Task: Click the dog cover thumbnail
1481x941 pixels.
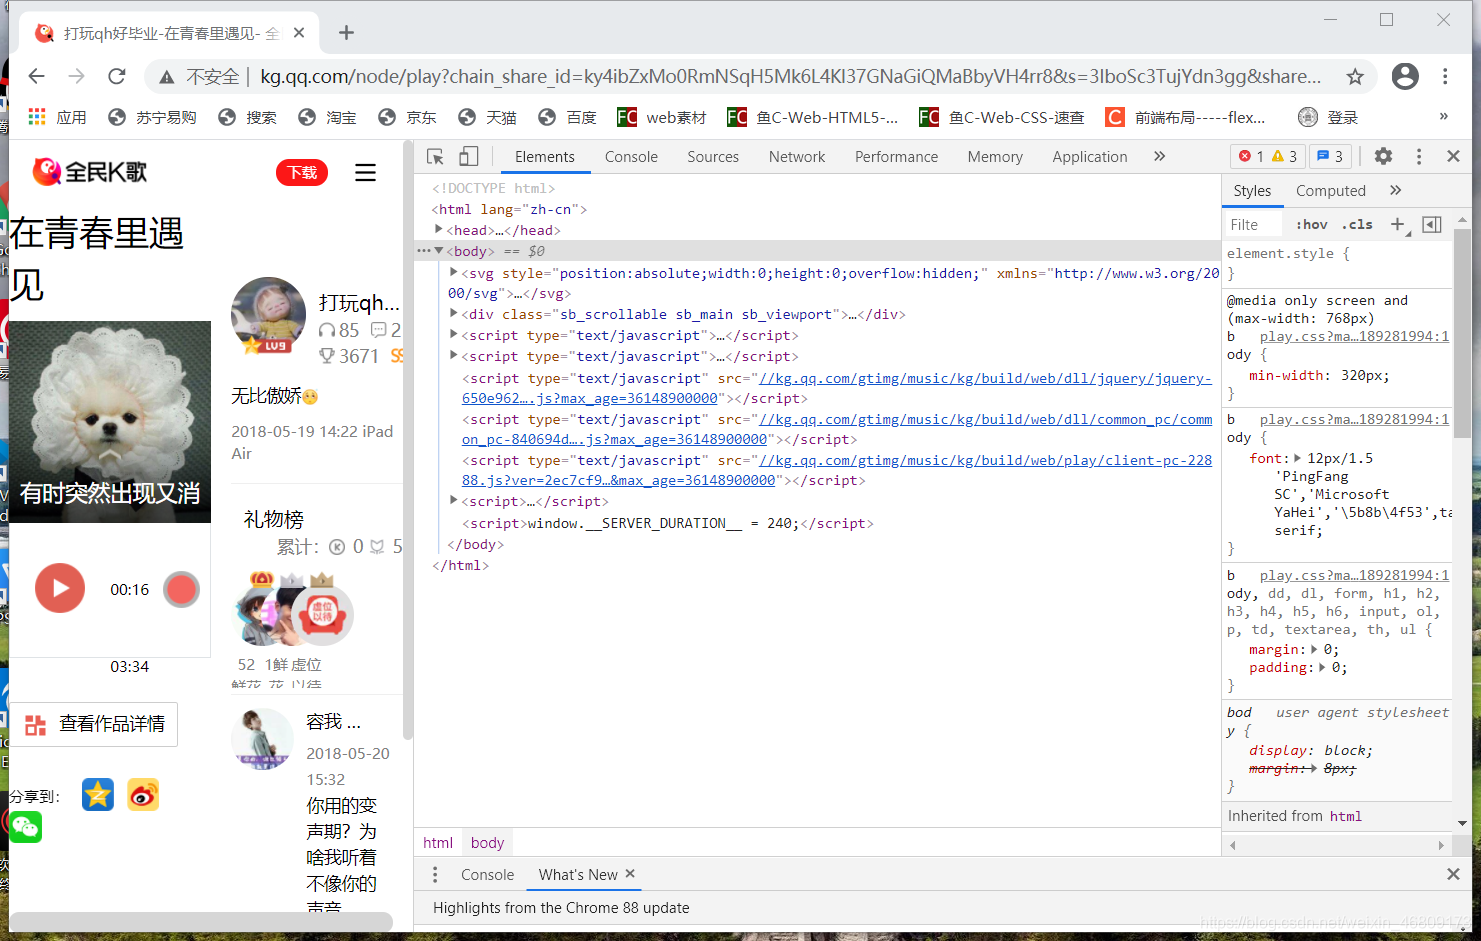Action: [x=110, y=421]
